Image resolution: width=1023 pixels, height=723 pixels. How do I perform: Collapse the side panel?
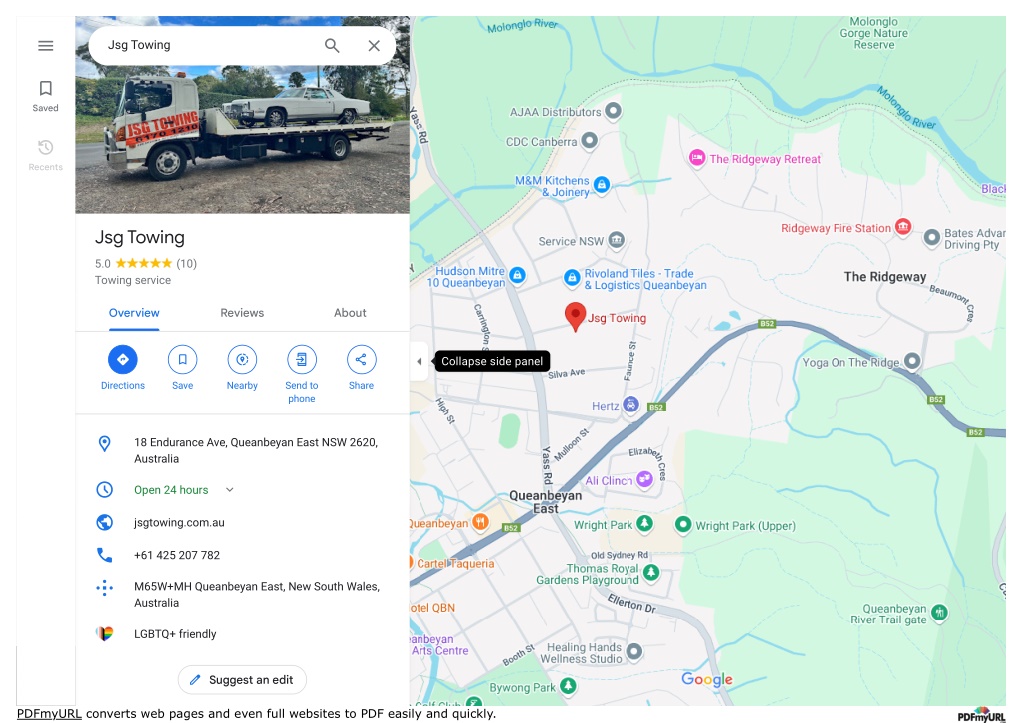click(419, 361)
